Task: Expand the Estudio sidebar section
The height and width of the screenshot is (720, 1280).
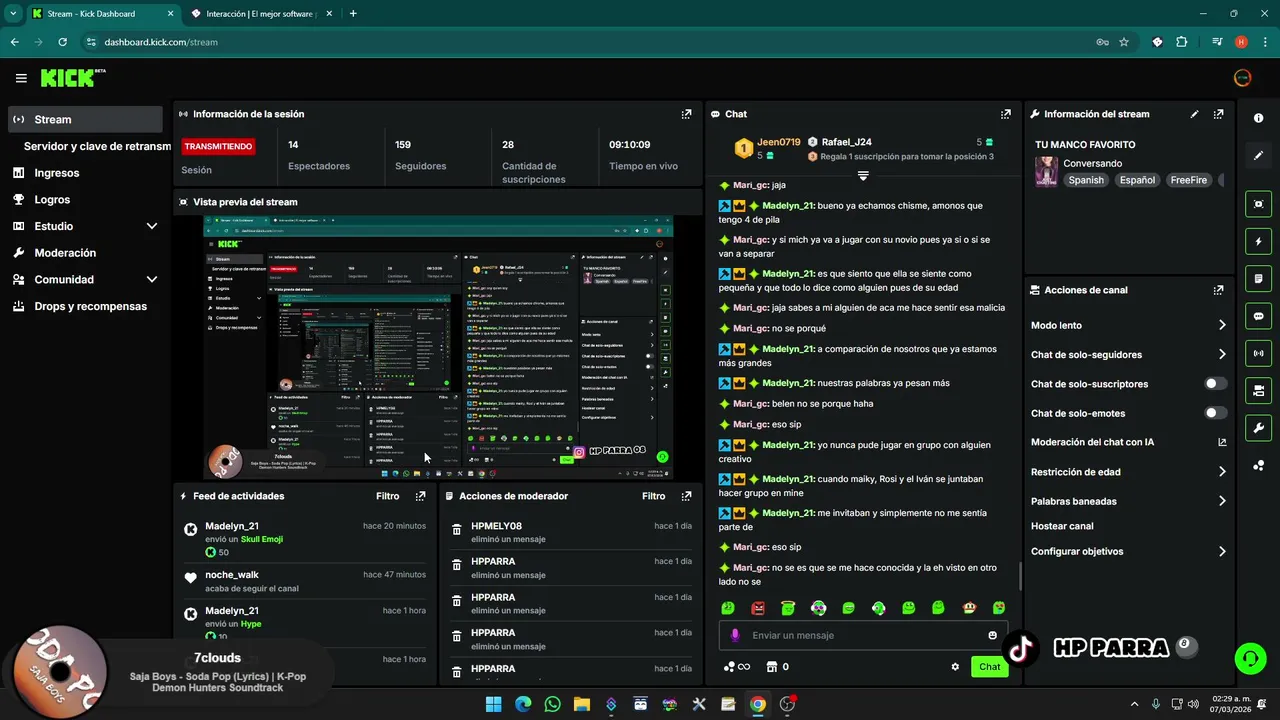Action: (151, 226)
